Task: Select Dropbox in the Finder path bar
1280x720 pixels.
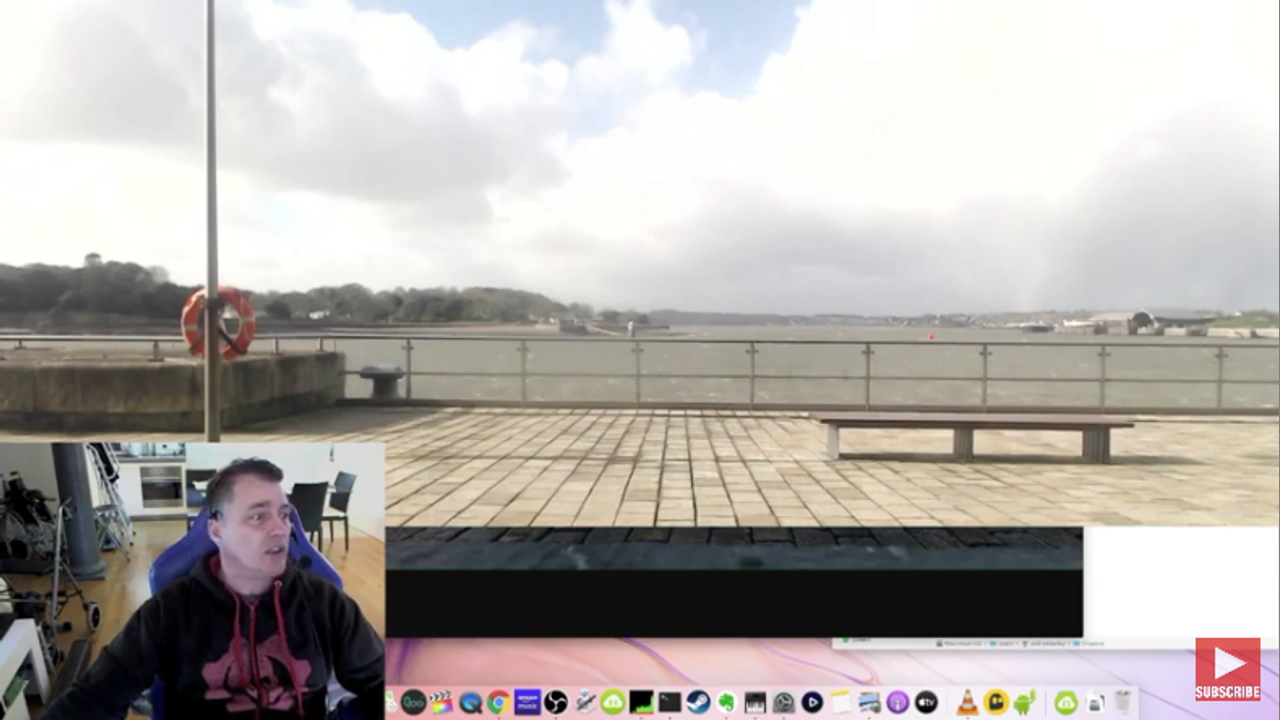Action: click(x=1092, y=643)
